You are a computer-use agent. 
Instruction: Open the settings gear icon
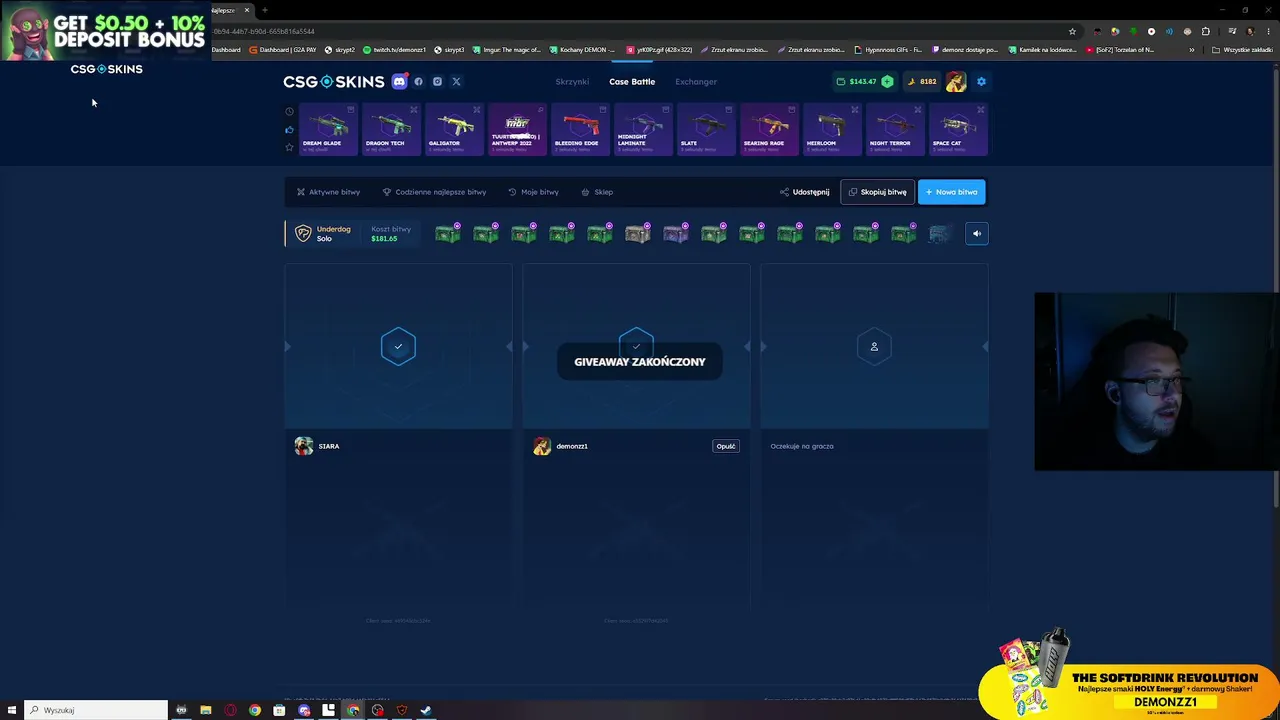click(981, 82)
